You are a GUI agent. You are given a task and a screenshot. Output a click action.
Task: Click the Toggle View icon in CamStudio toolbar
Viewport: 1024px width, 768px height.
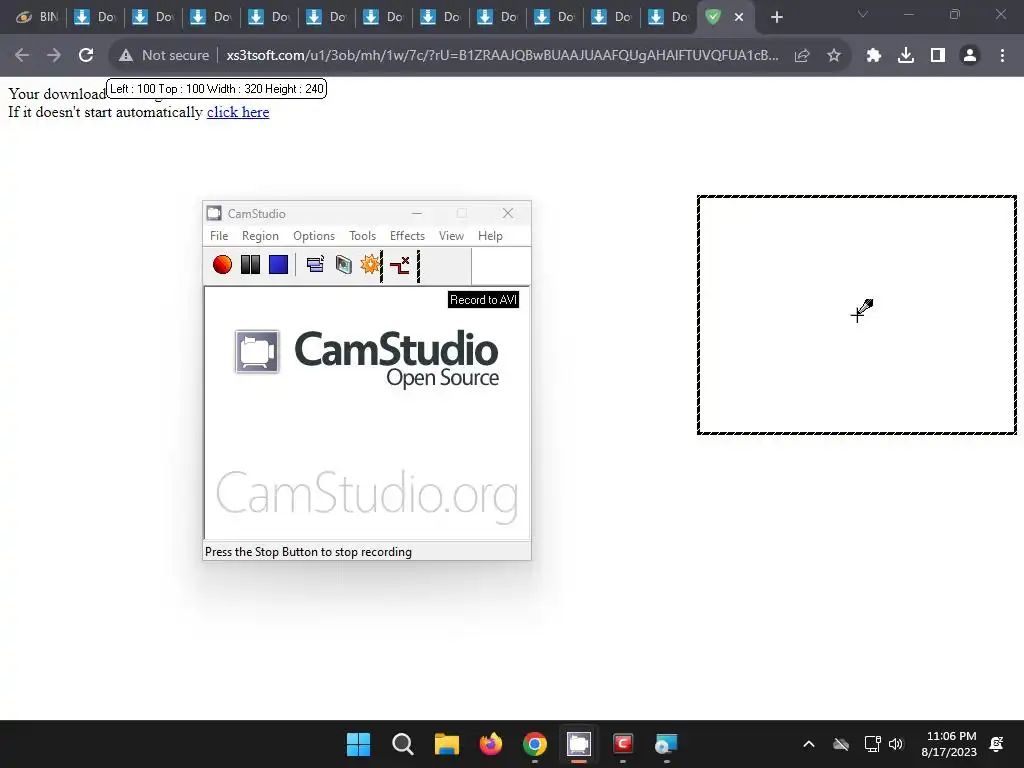tap(315, 264)
